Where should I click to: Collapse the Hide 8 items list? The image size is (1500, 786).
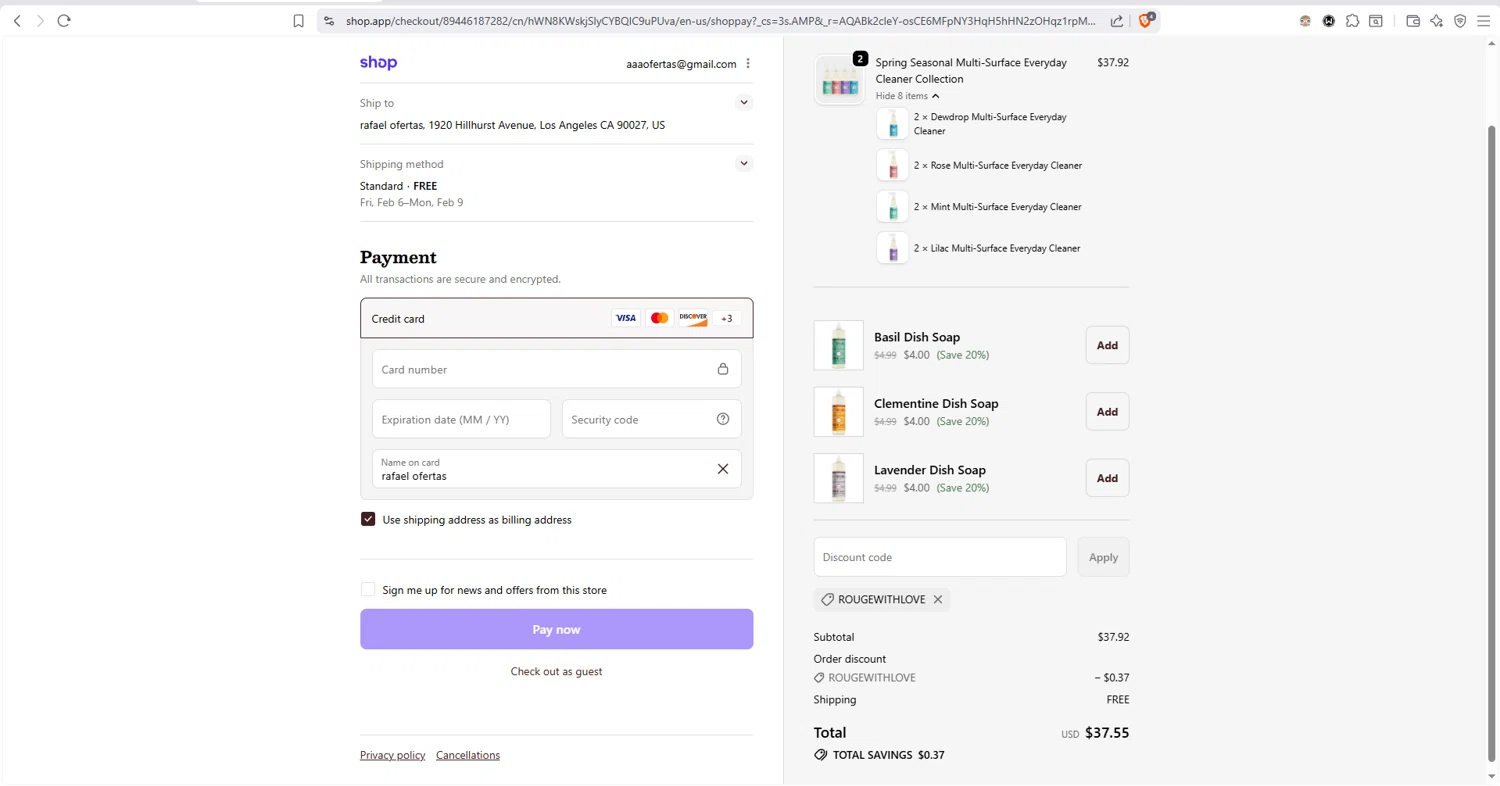pos(907,96)
